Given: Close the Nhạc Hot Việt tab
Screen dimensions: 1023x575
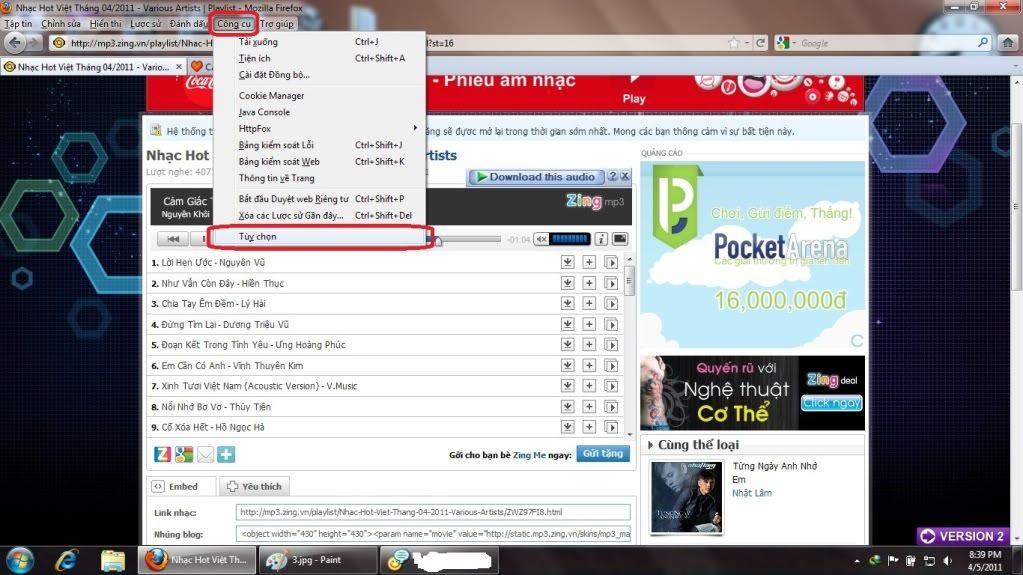Looking at the screenshot, I should click(179, 67).
